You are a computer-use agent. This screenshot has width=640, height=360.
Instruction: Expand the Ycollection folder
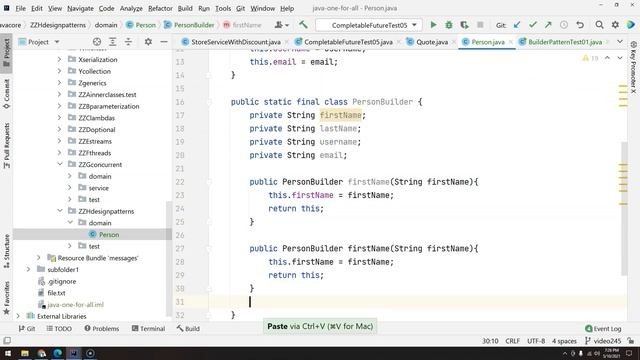pos(60,71)
